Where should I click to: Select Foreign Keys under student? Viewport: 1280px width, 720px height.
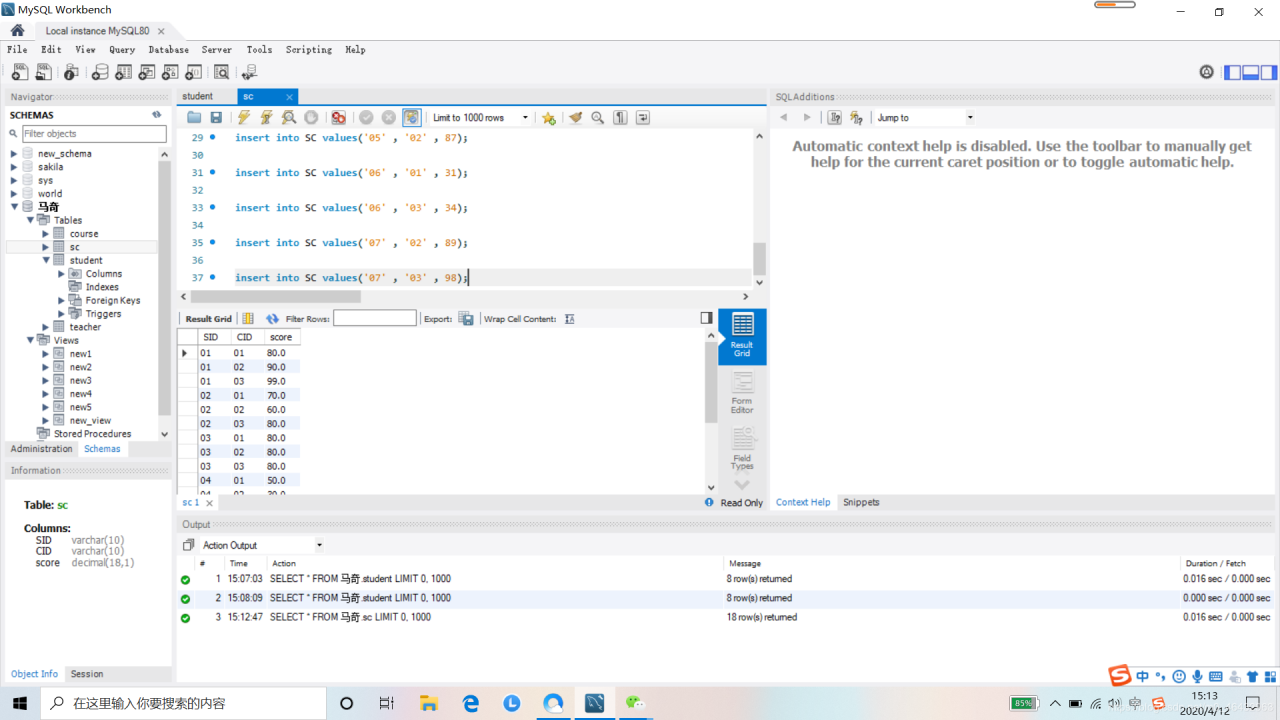point(113,300)
